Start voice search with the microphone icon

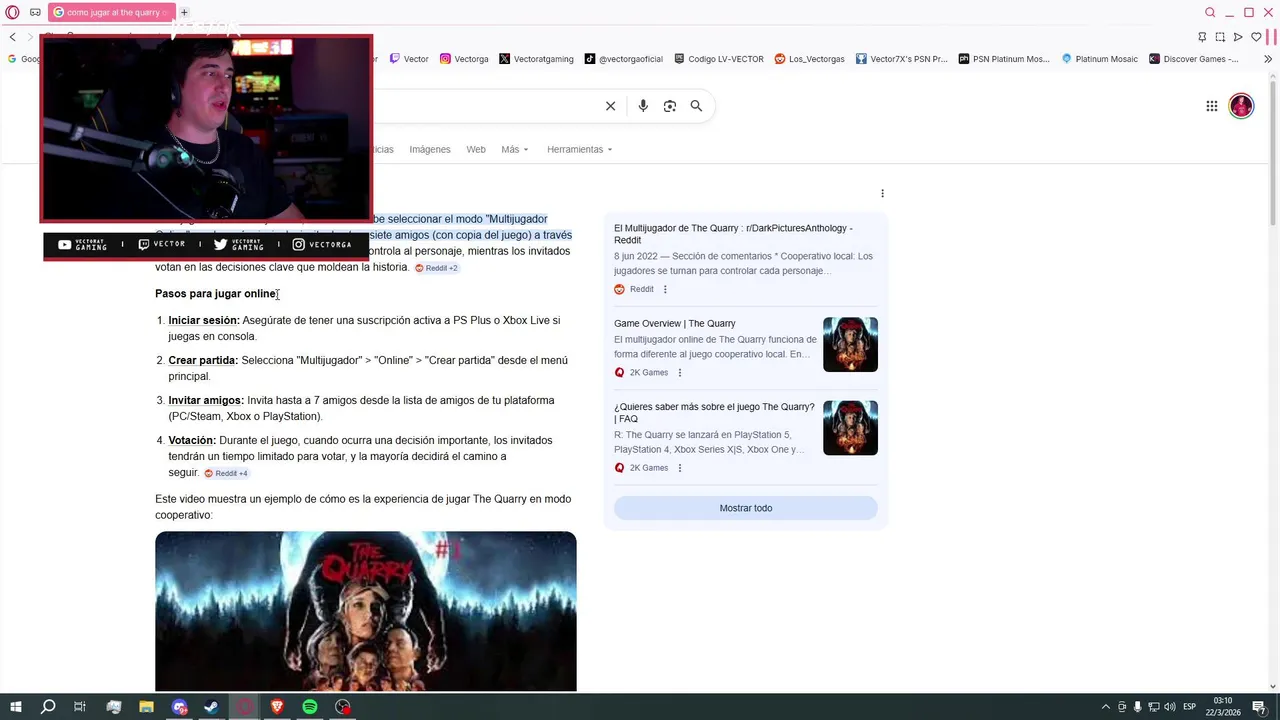click(643, 106)
